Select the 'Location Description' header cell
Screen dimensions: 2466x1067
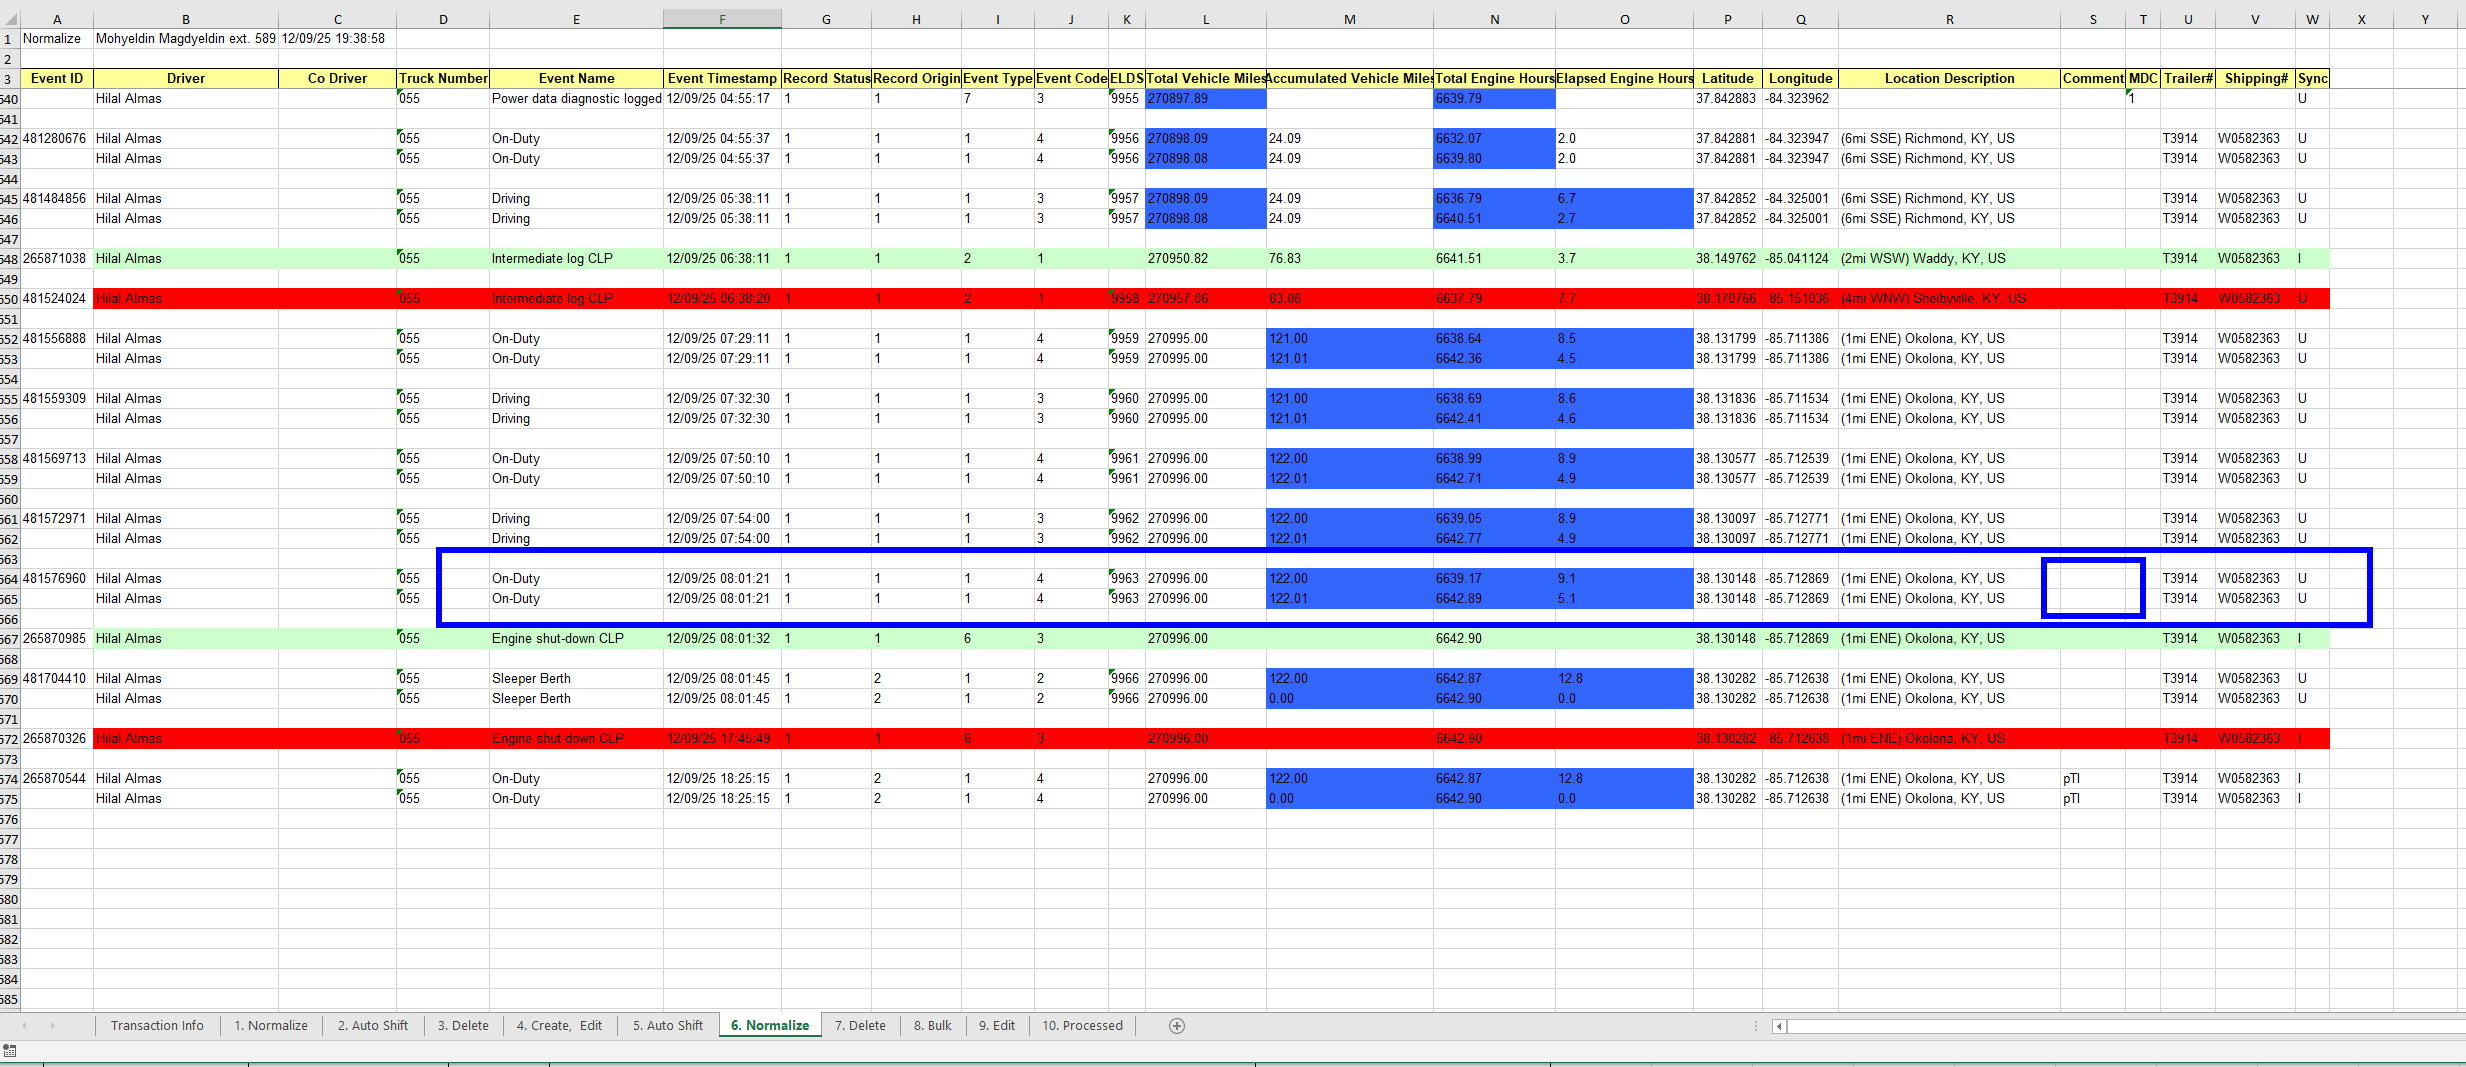pyautogui.click(x=1949, y=79)
